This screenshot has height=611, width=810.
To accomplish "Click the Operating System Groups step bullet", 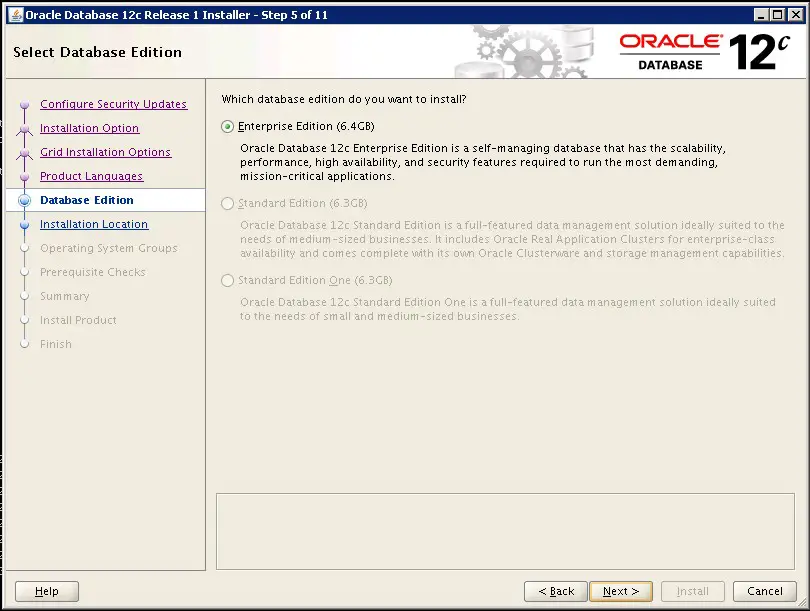I will click(24, 248).
